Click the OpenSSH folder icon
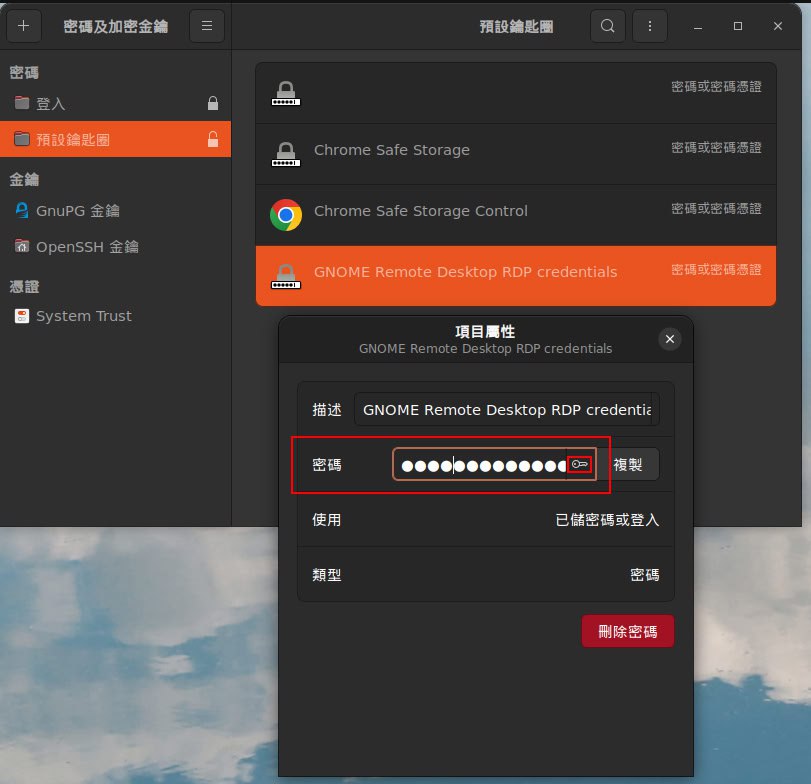The image size is (811, 784). click(22, 246)
